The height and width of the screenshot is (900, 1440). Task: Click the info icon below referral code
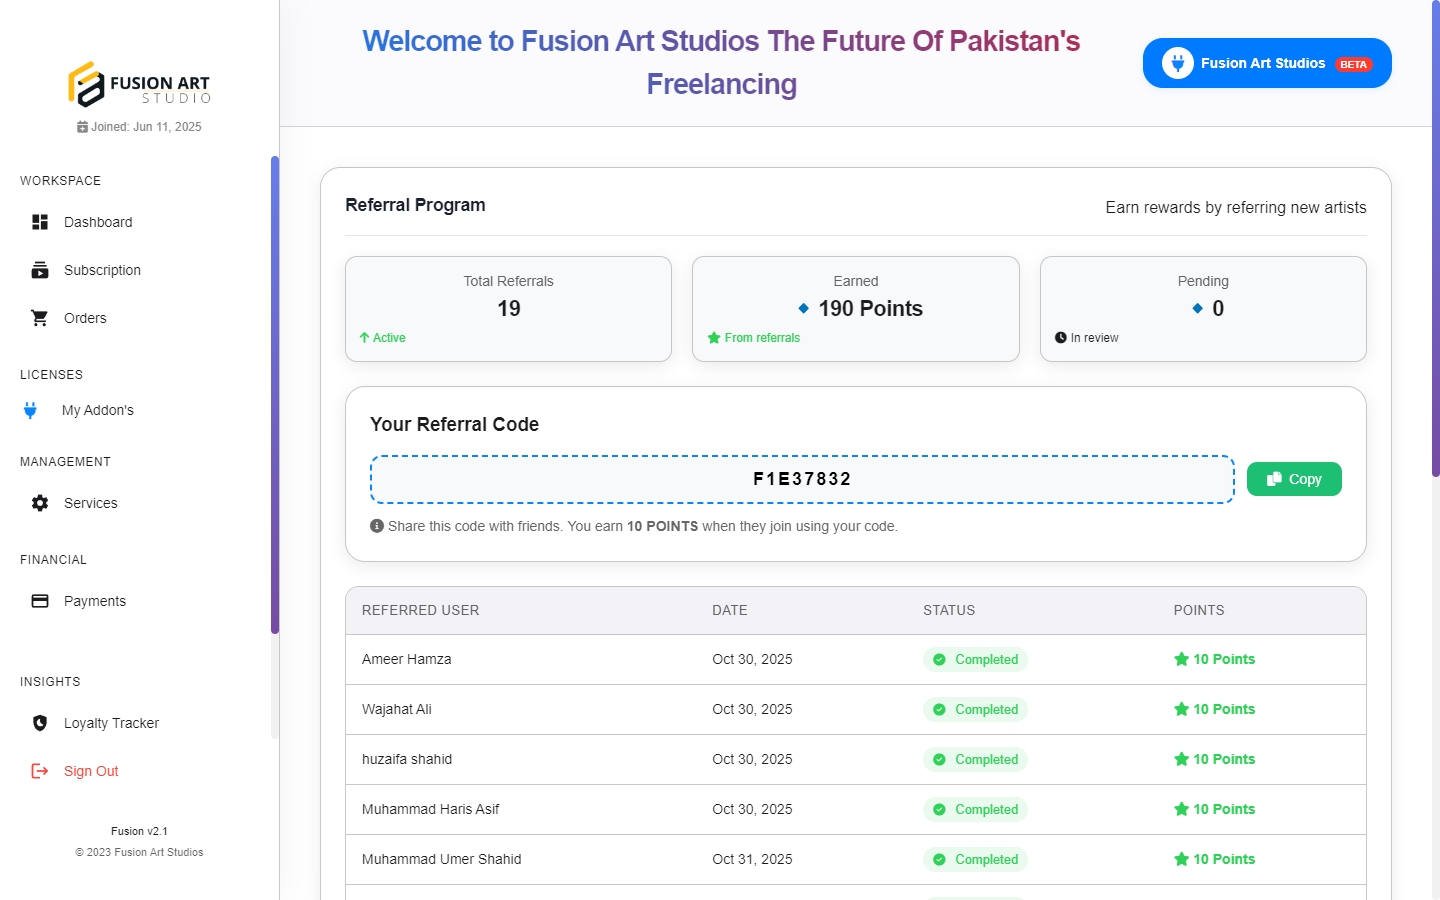(377, 526)
